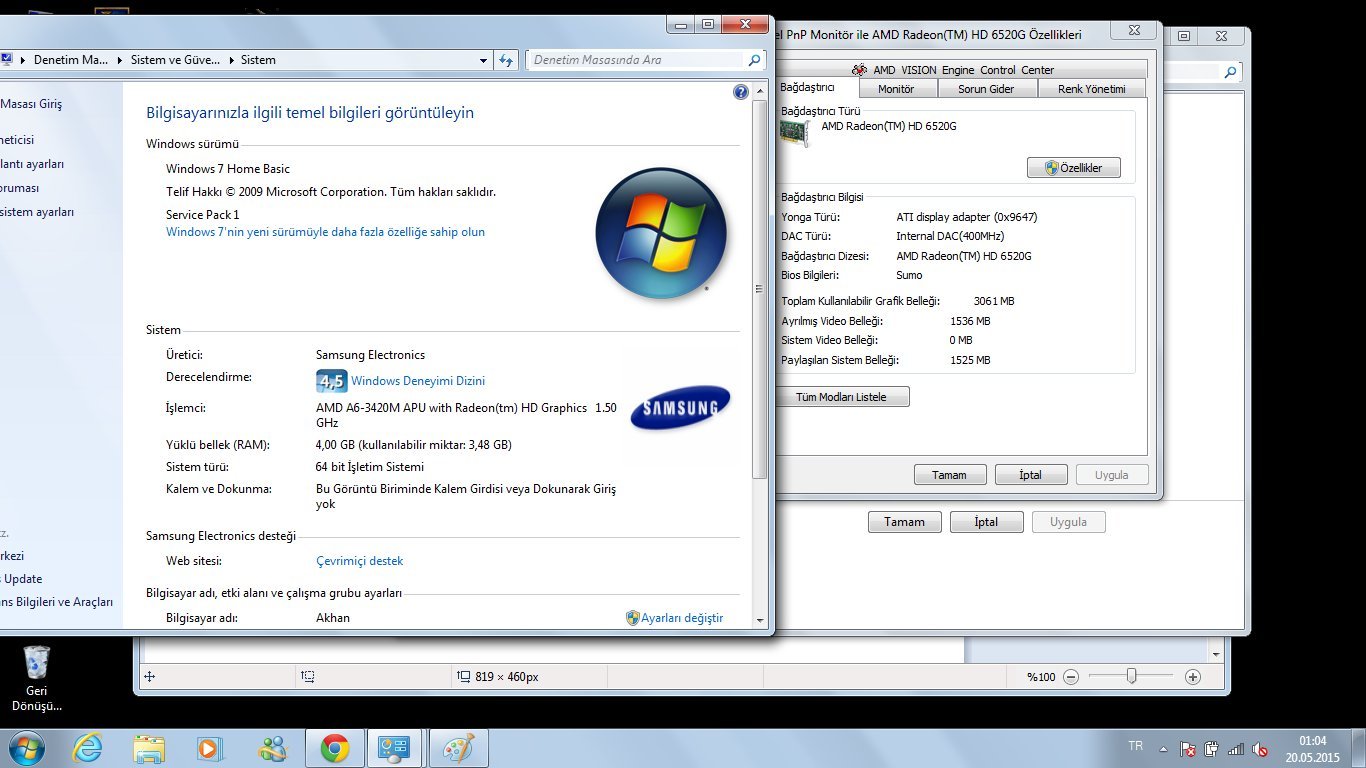Launch Google Chrome from the taskbar
The width and height of the screenshot is (1366, 768).
334,748
